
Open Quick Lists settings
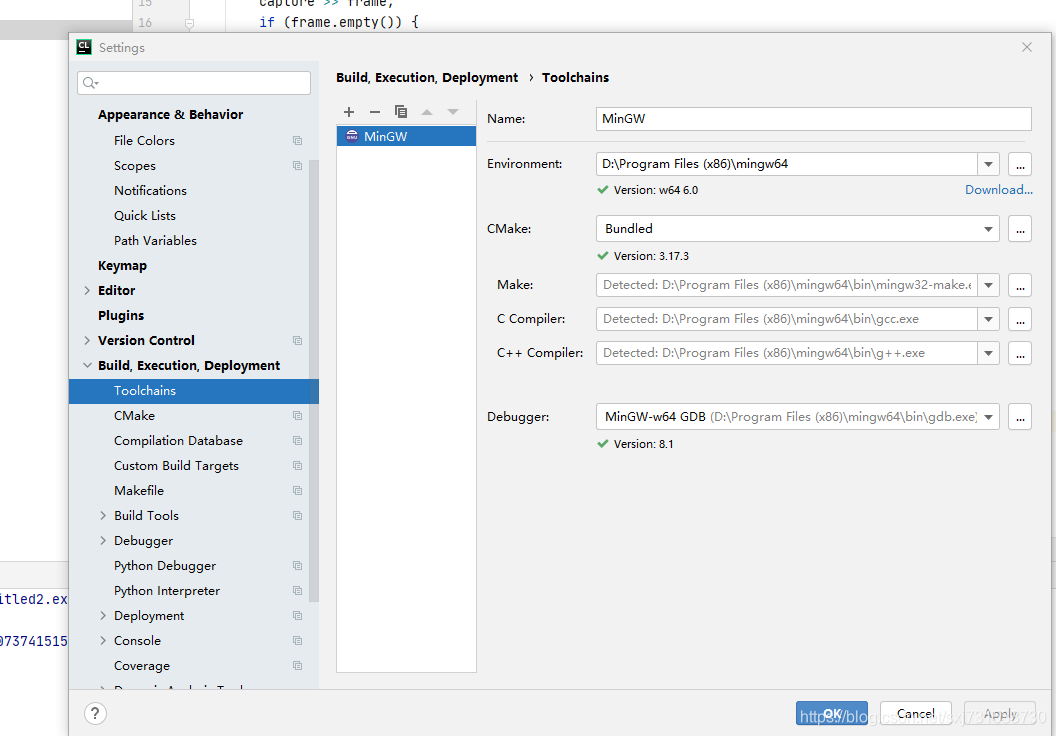tap(145, 215)
